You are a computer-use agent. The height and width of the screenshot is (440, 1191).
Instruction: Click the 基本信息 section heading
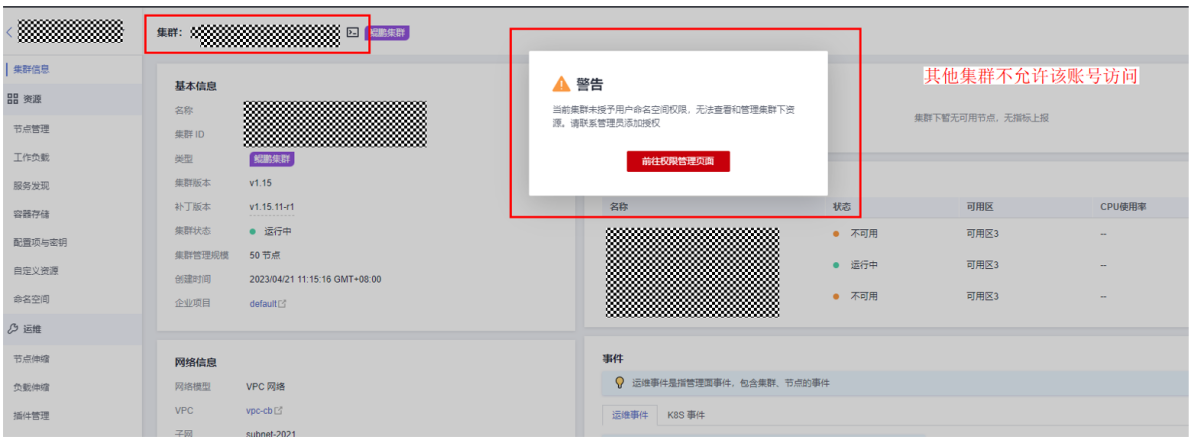[195, 87]
